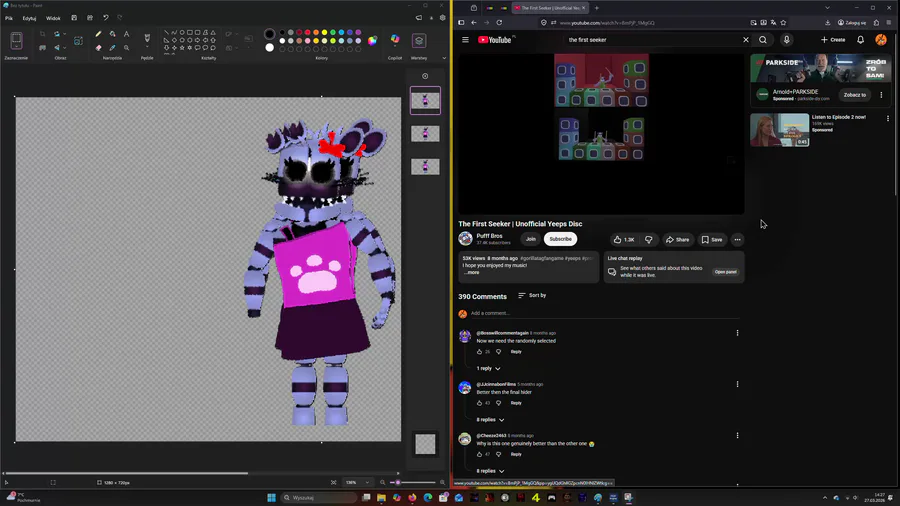900x506 pixels.
Task: Select the primary black color circle
Action: coord(269,34)
